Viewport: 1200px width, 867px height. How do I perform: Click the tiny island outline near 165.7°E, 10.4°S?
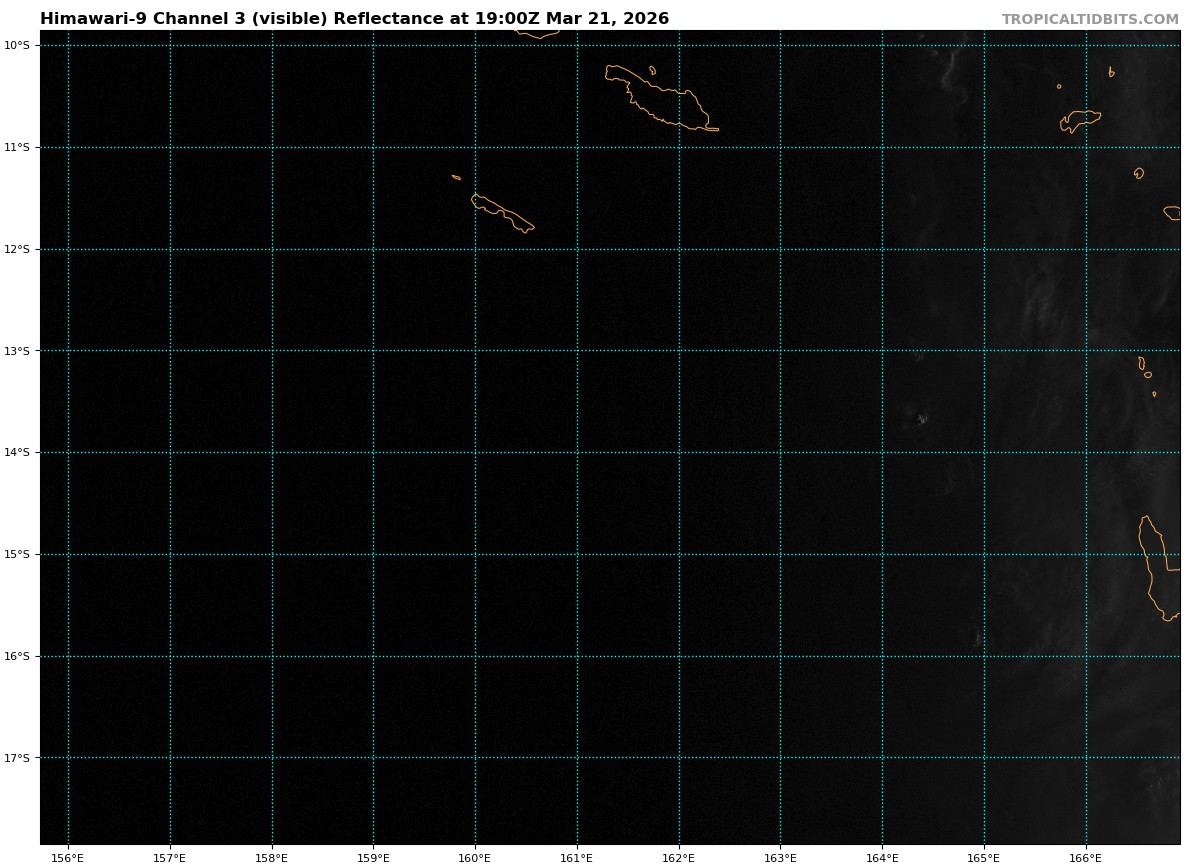pos(1059,86)
